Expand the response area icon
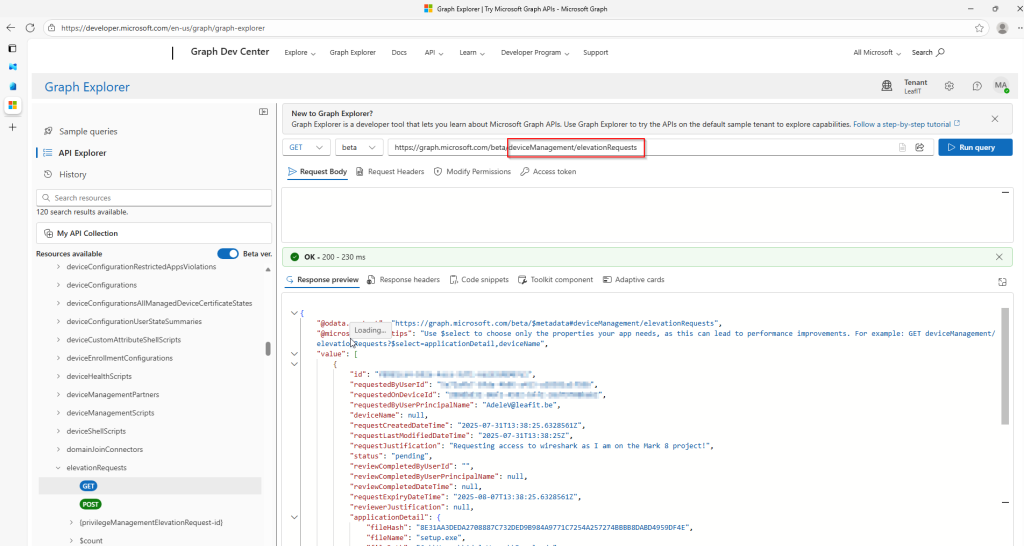Screen dimensions: 1024x546 1002,281
